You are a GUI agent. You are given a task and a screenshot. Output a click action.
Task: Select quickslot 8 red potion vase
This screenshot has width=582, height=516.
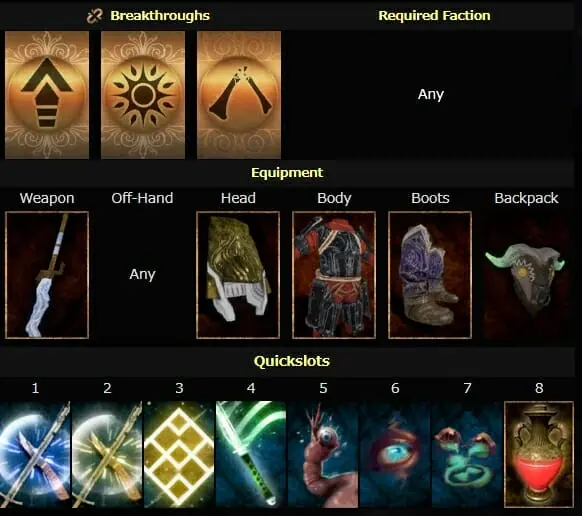click(539, 454)
